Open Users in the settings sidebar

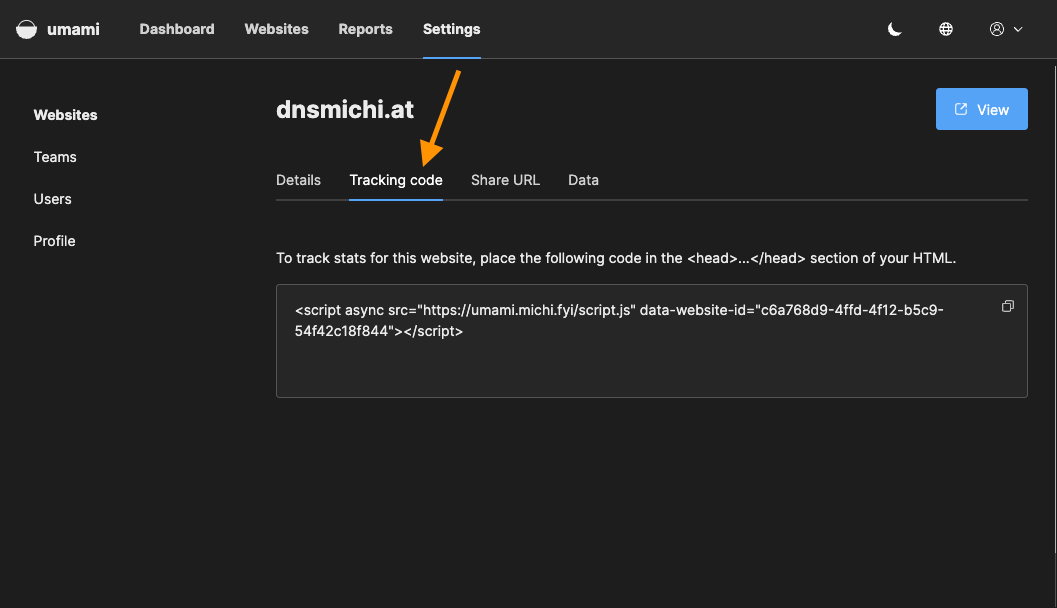point(53,199)
